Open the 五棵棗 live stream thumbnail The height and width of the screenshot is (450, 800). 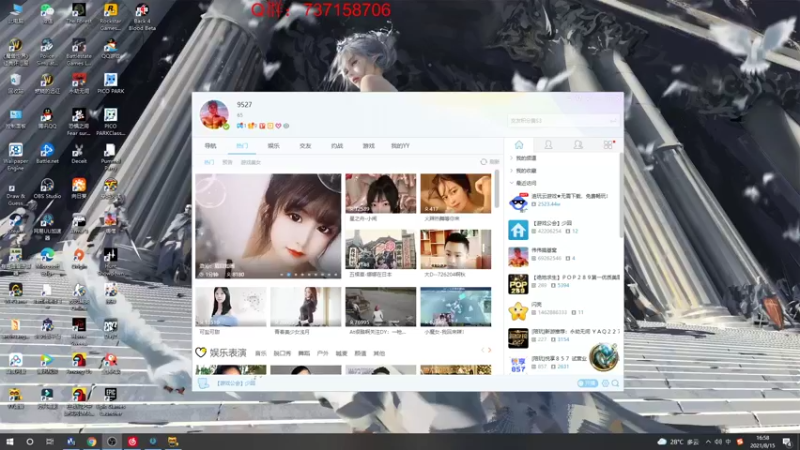[x=381, y=249]
